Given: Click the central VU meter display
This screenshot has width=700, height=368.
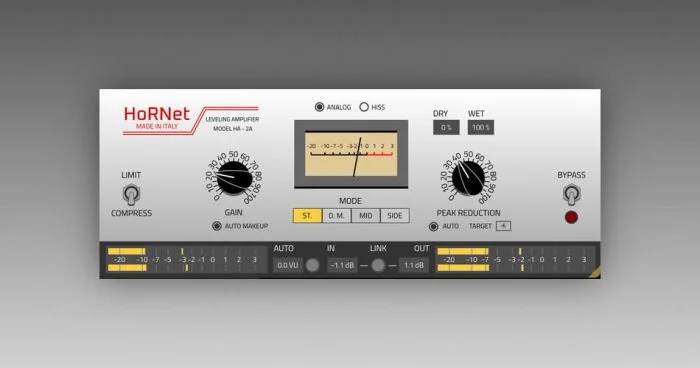Looking at the screenshot, I should [x=351, y=154].
